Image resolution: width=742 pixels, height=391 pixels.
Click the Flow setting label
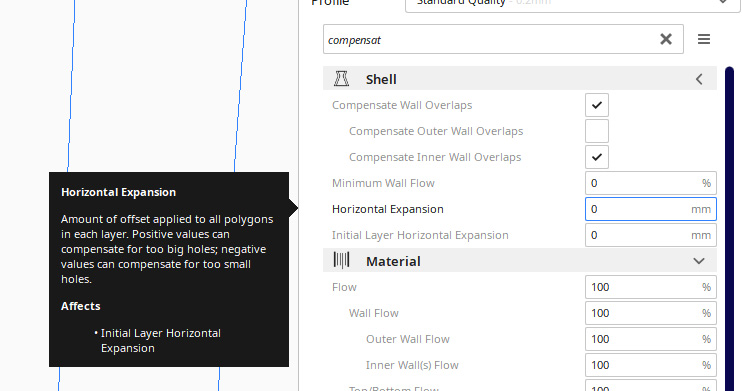coord(344,287)
